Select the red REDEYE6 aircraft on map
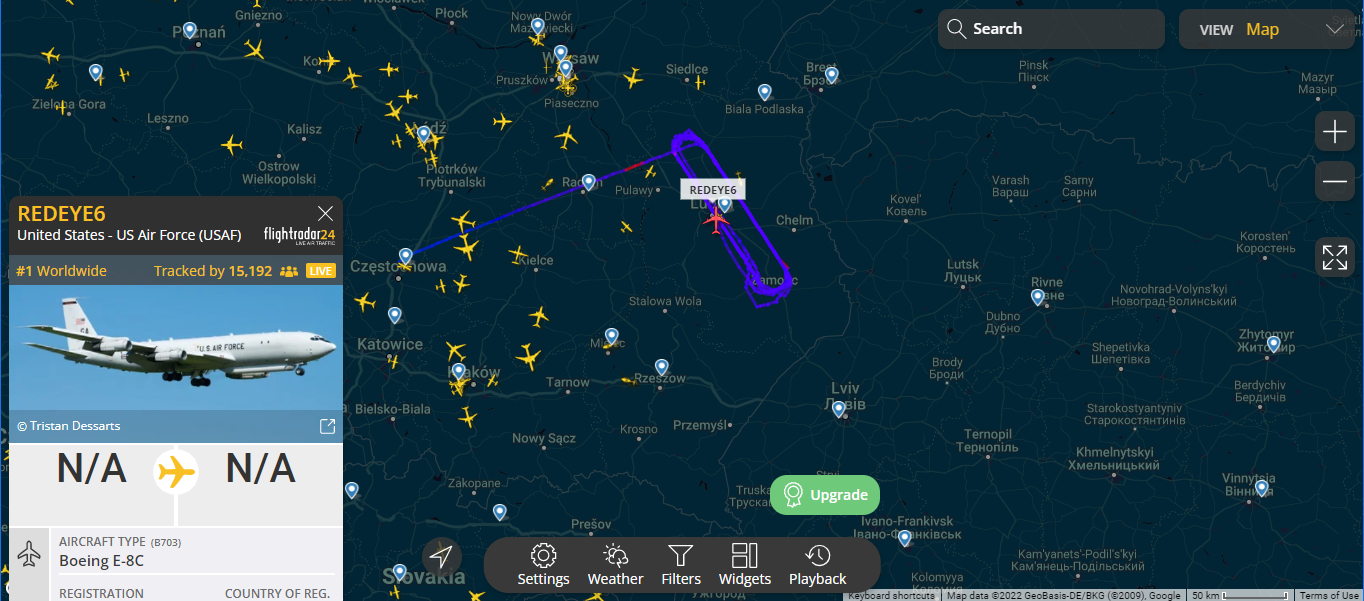The height and width of the screenshot is (601, 1364). pos(715,218)
